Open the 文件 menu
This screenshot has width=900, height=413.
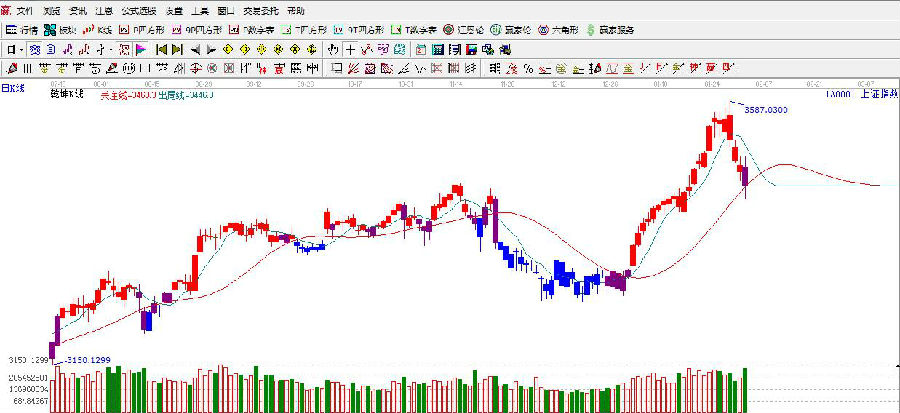coord(25,10)
